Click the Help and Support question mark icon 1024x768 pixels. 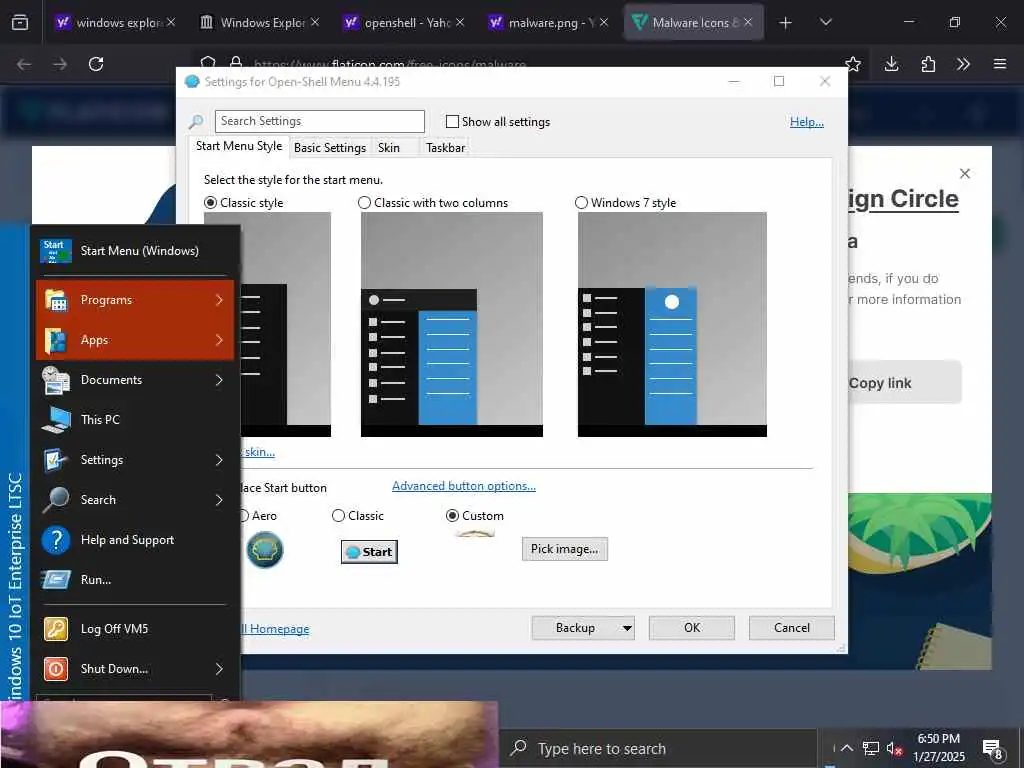click(x=56, y=540)
